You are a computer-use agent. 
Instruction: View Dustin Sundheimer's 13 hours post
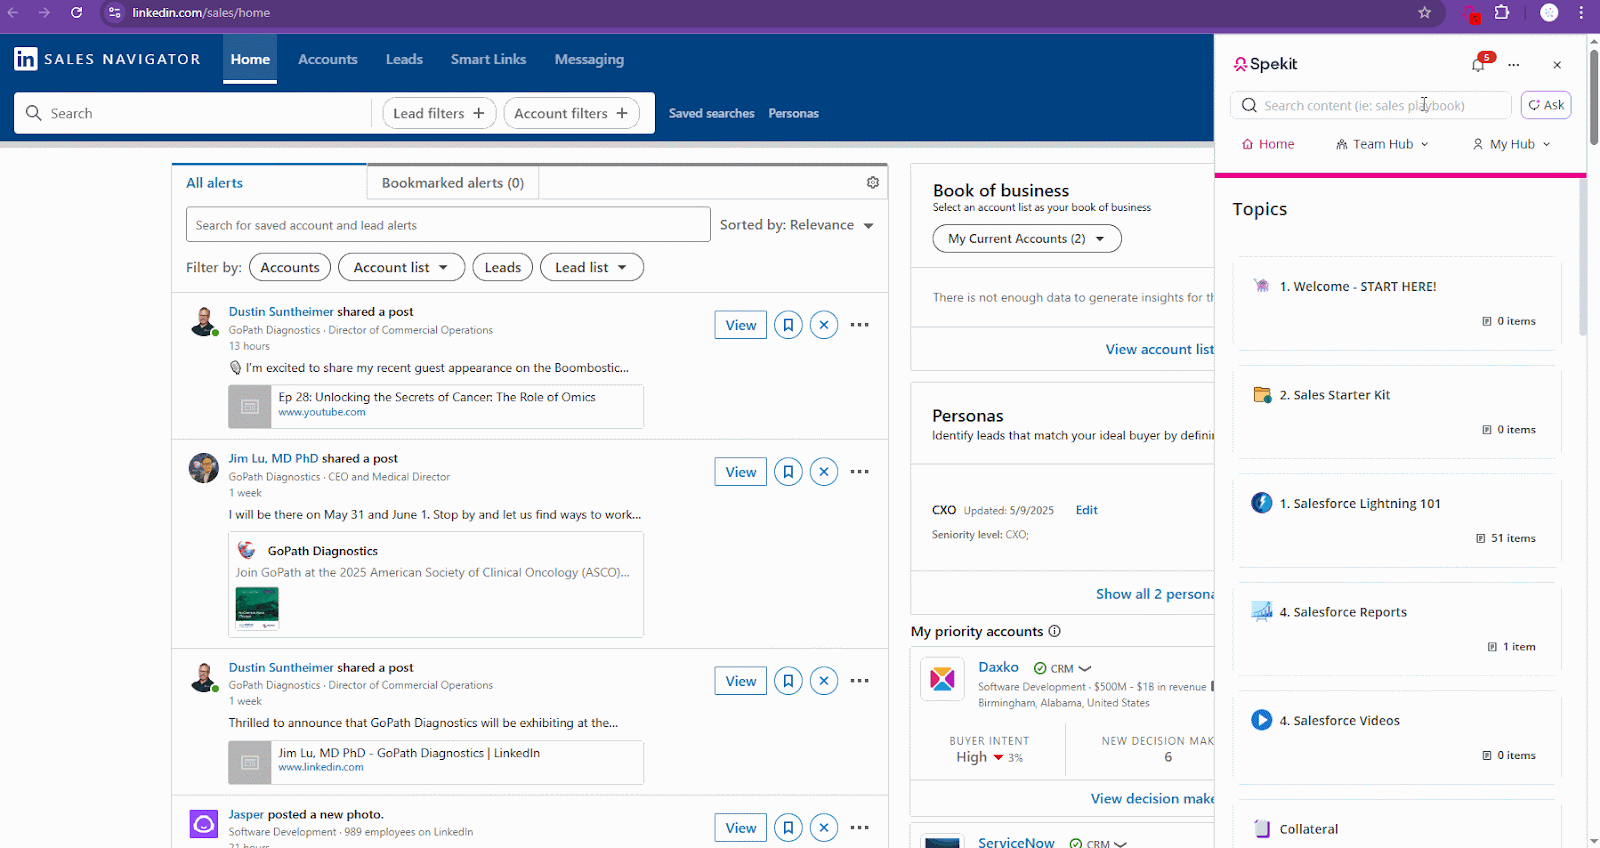741,325
